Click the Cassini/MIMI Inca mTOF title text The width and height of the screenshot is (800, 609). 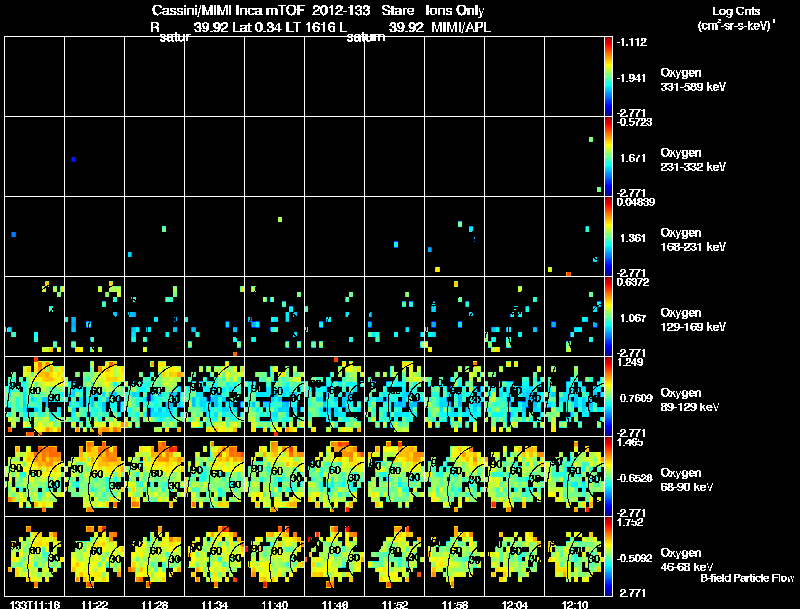click(221, 10)
